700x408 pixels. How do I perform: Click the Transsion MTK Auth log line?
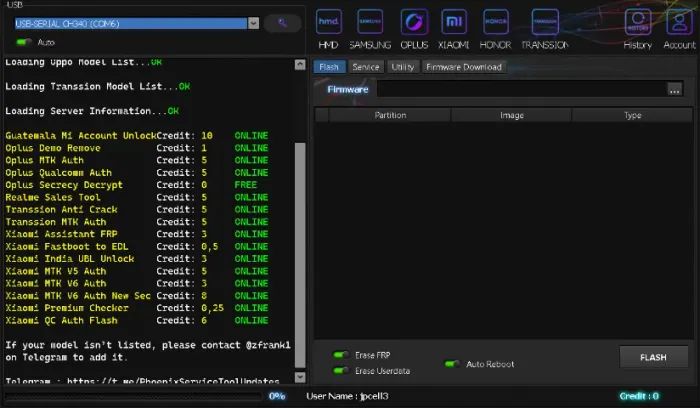(137, 222)
